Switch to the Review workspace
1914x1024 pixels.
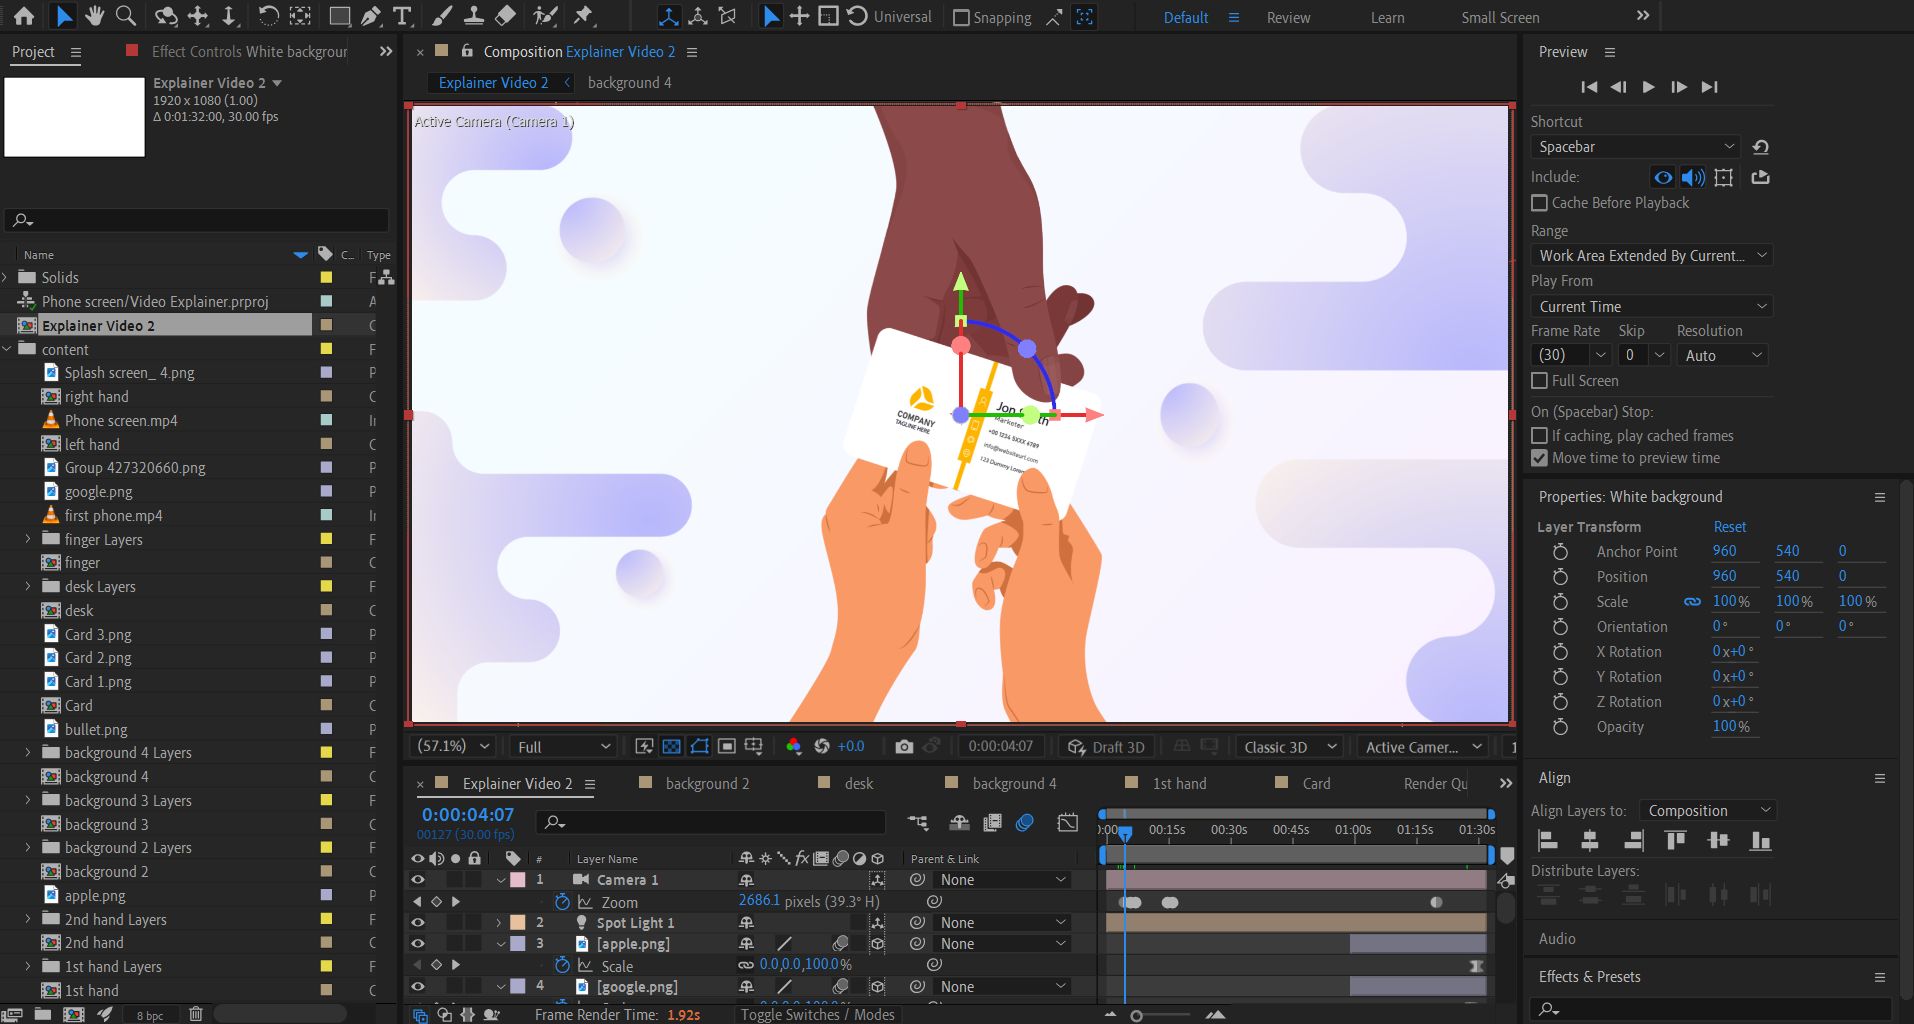coord(1288,18)
